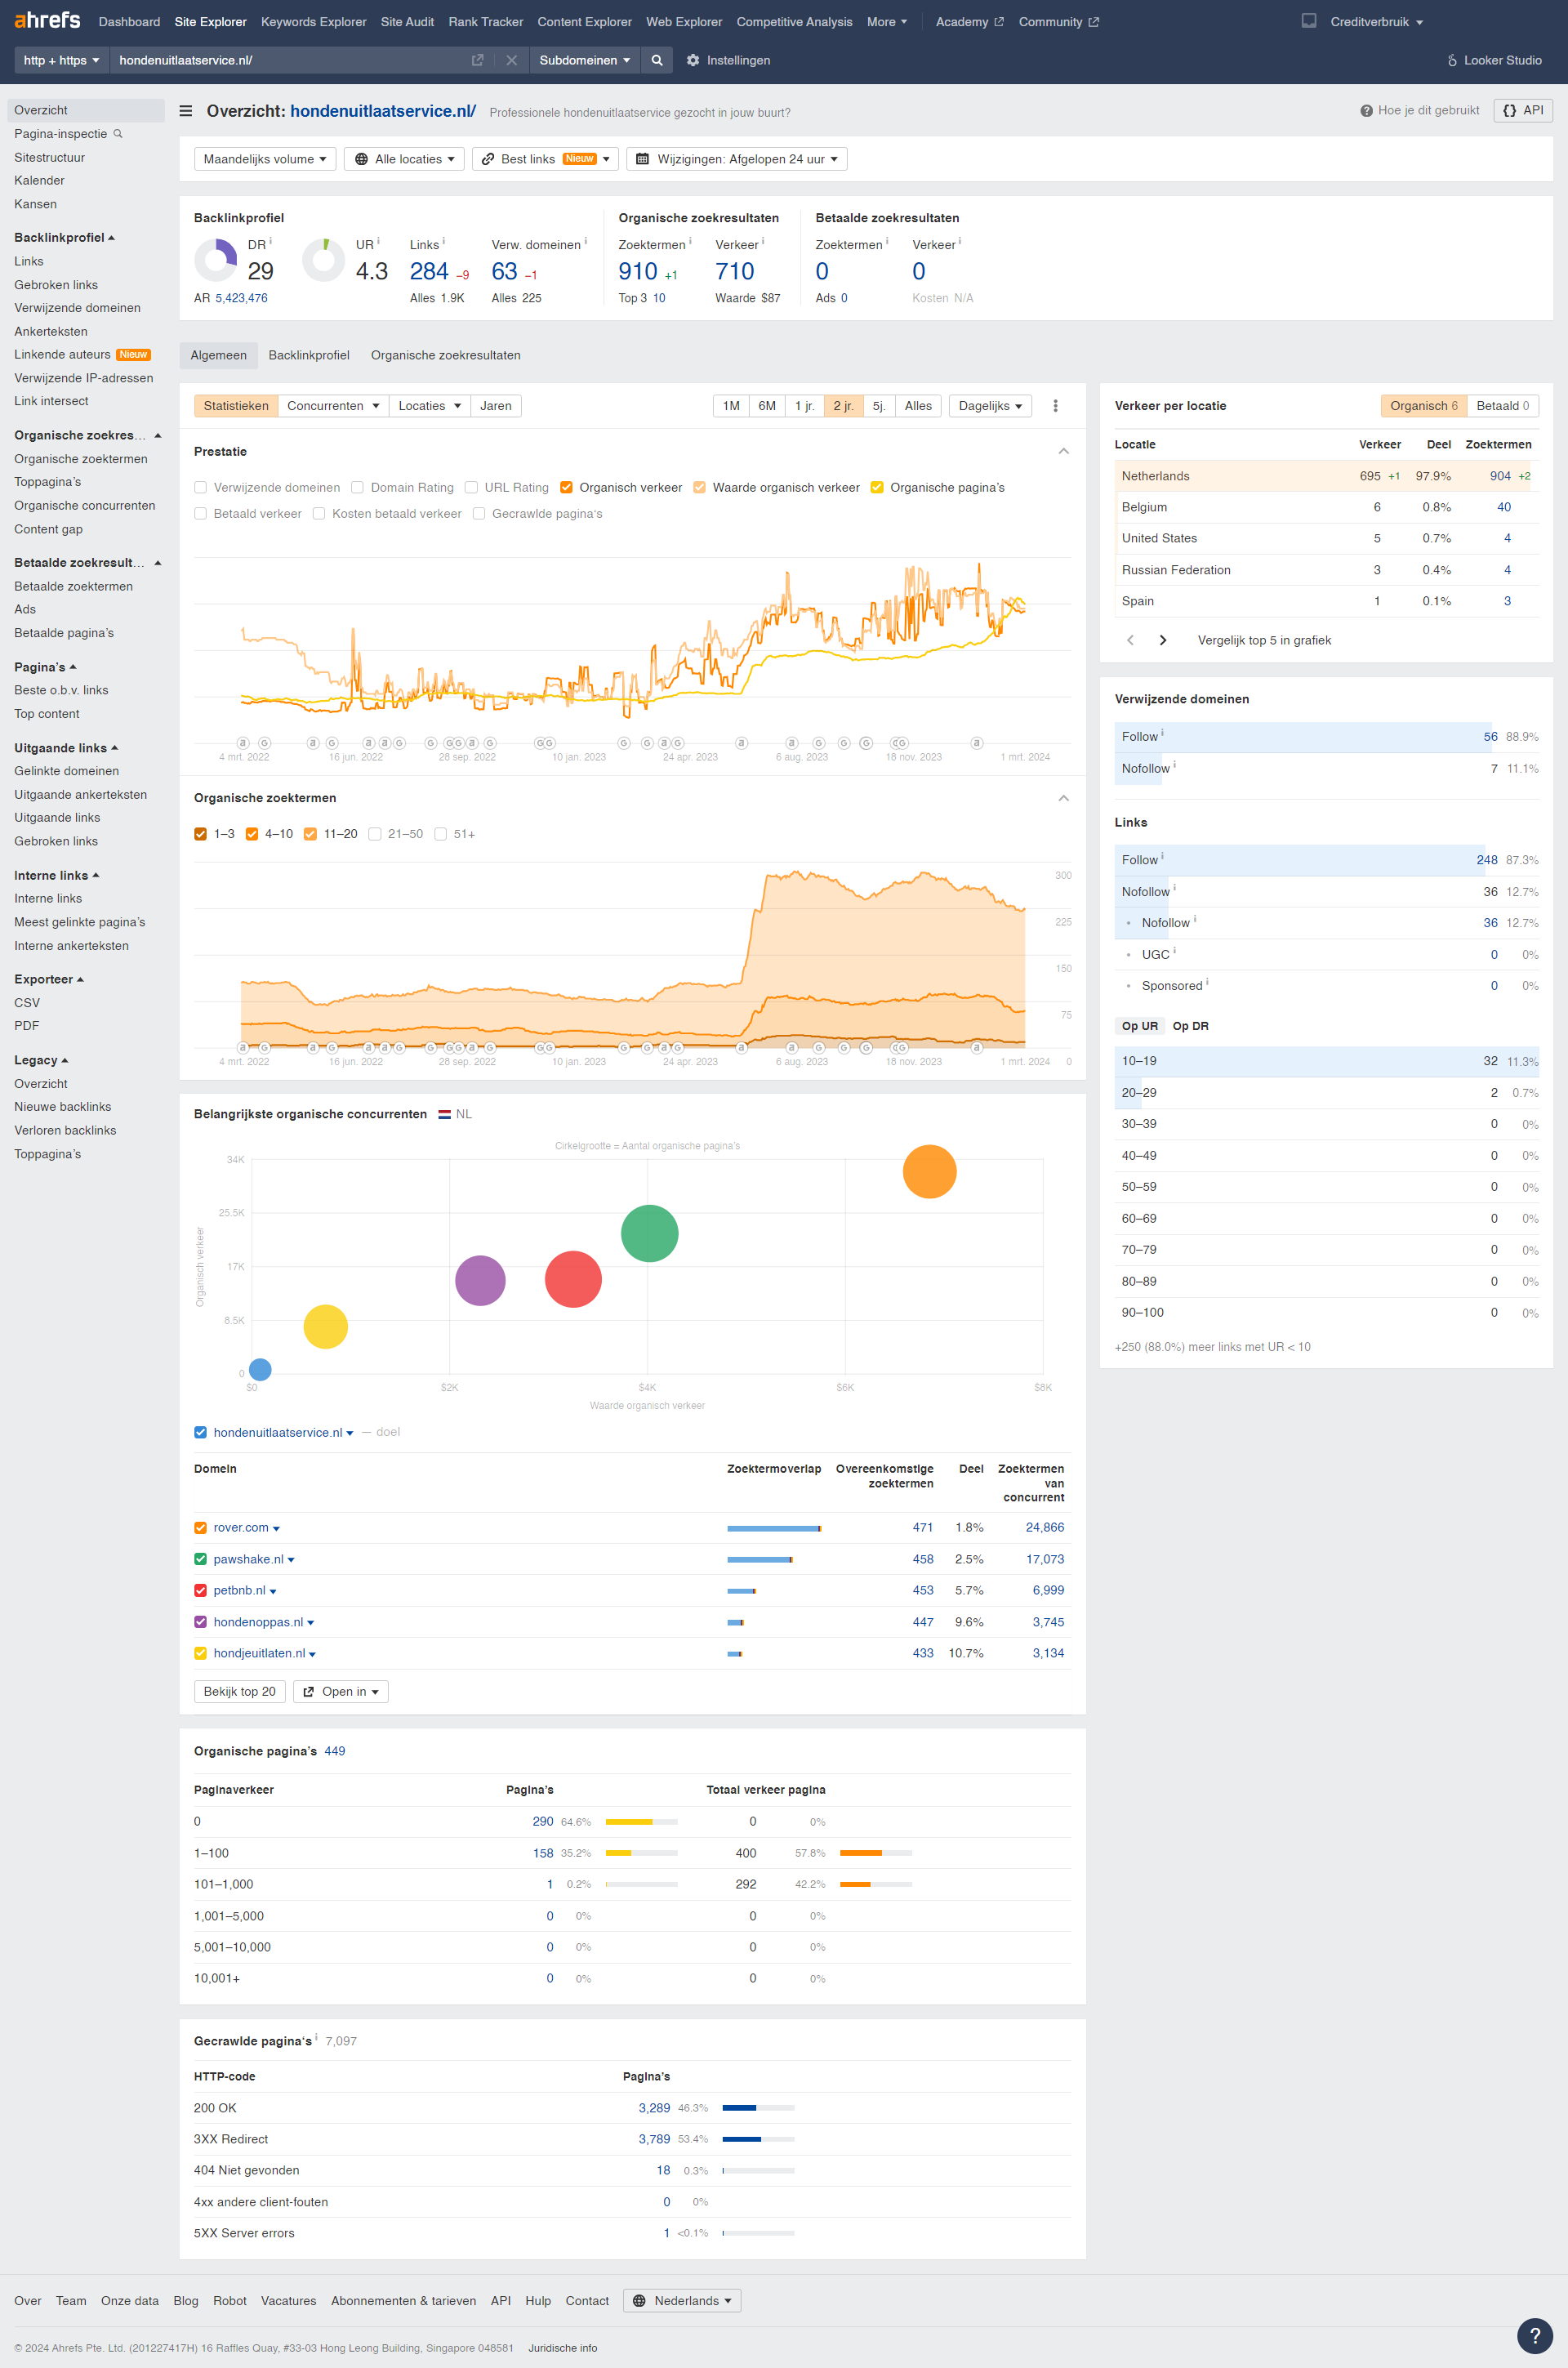Click the yellow hondjeuitlaten.nl bubble
This screenshot has height=2368, width=1568.
click(x=326, y=1327)
